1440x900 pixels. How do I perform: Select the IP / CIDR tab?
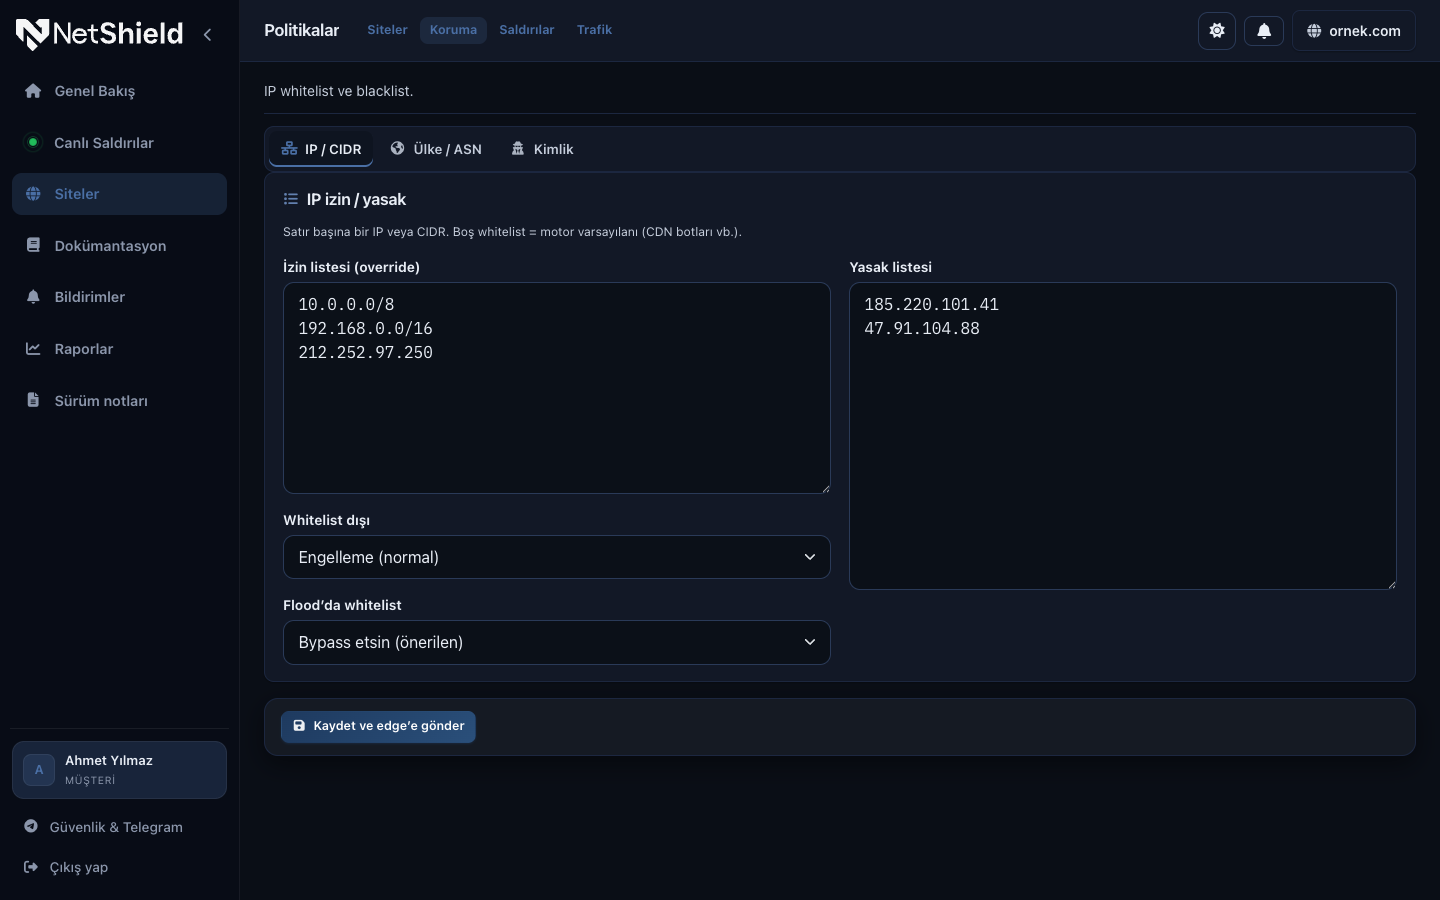321,149
